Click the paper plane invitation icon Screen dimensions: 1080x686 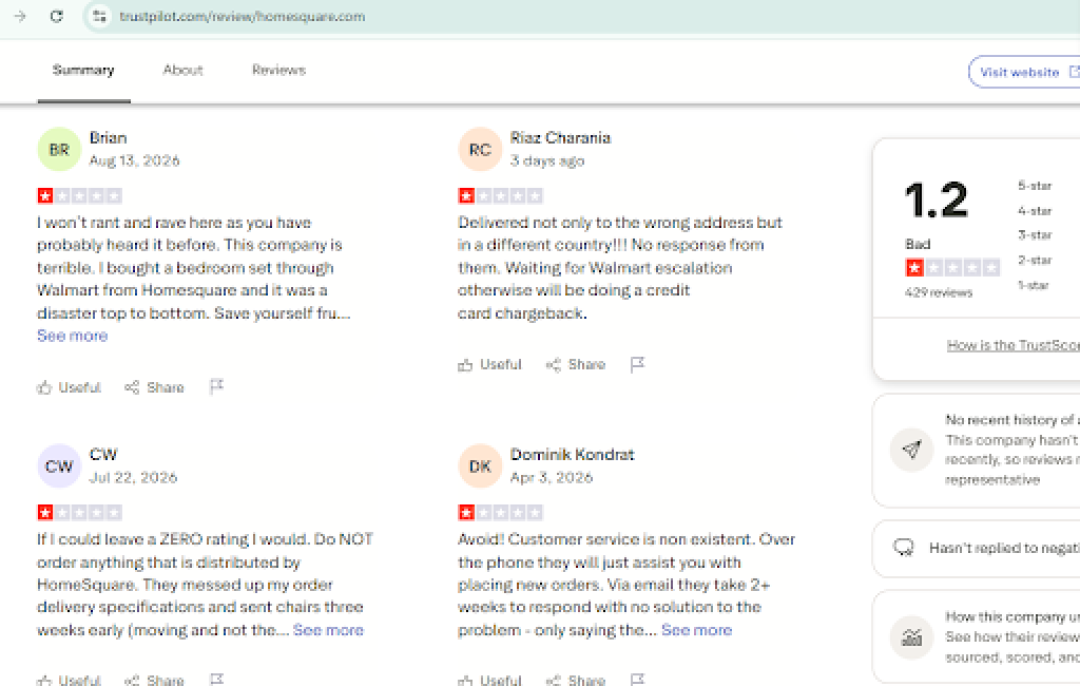click(912, 450)
